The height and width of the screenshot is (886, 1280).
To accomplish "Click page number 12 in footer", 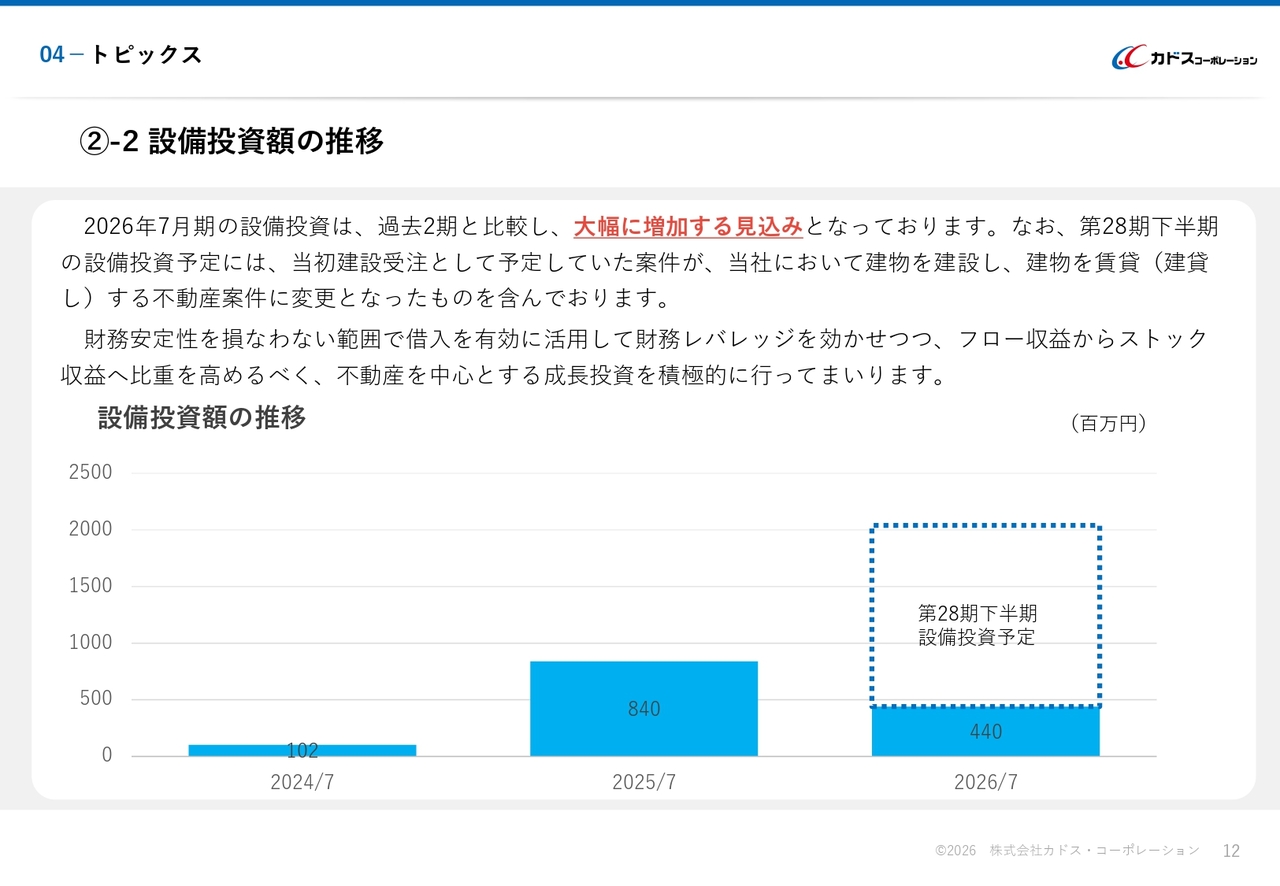I will pyautogui.click(x=1231, y=851).
